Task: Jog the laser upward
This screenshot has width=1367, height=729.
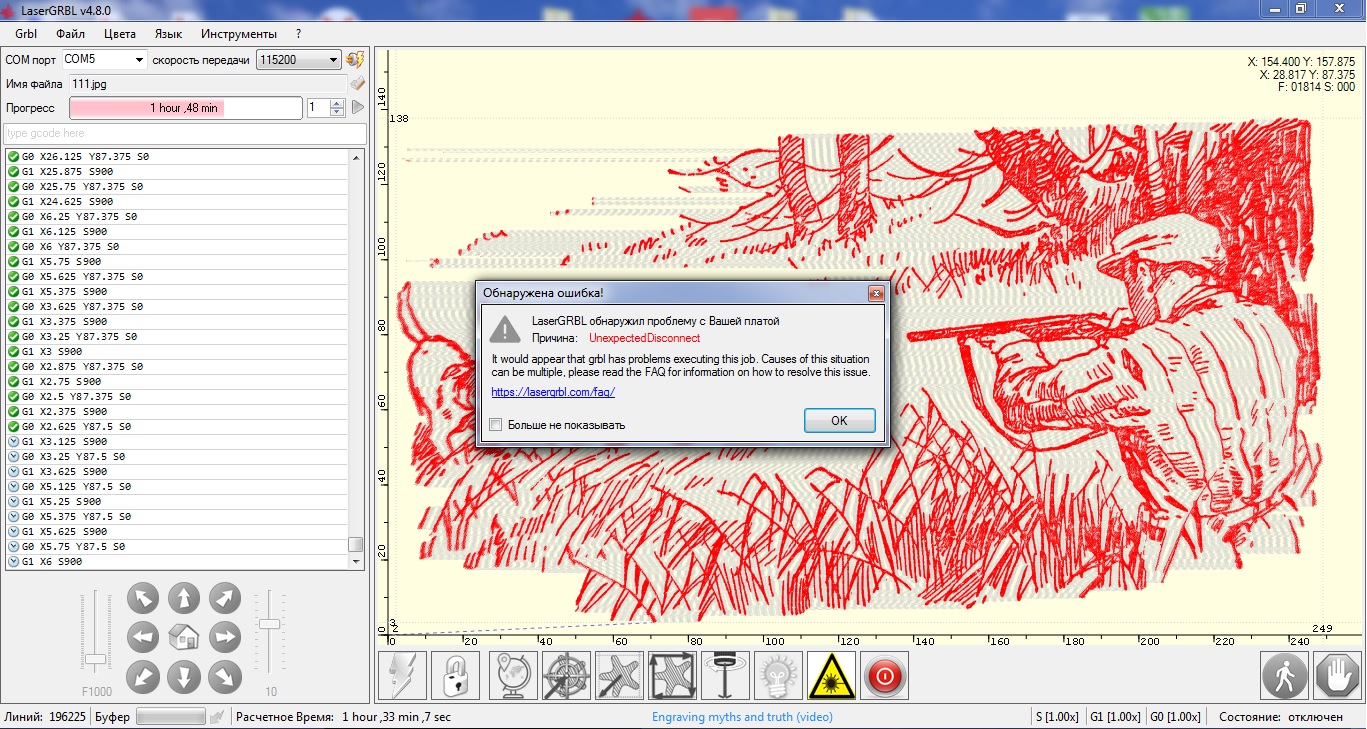Action: pyautogui.click(x=184, y=598)
